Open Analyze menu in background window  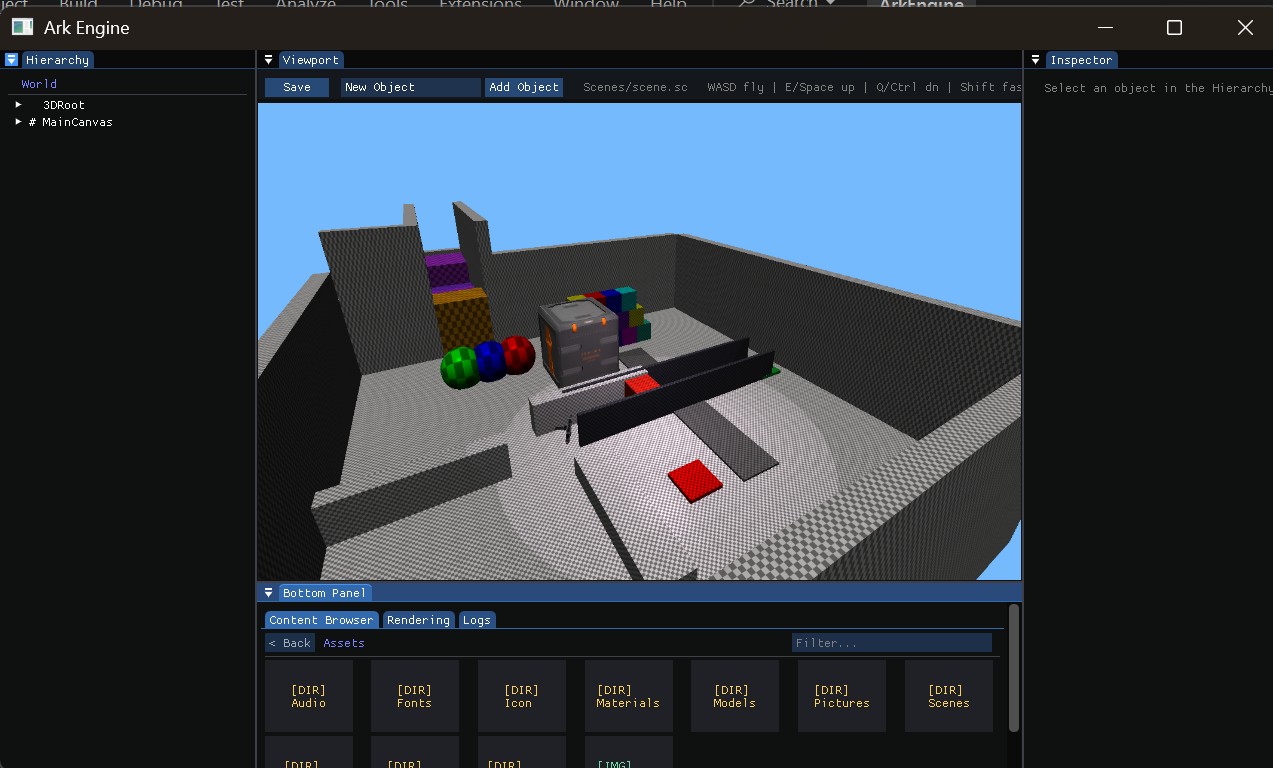tap(306, 5)
